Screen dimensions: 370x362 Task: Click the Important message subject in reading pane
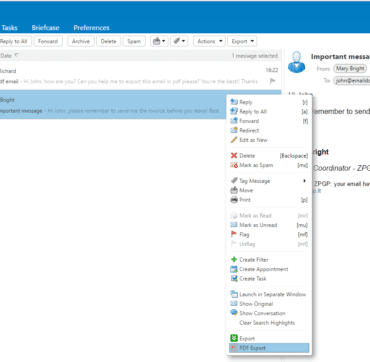[x=340, y=57]
